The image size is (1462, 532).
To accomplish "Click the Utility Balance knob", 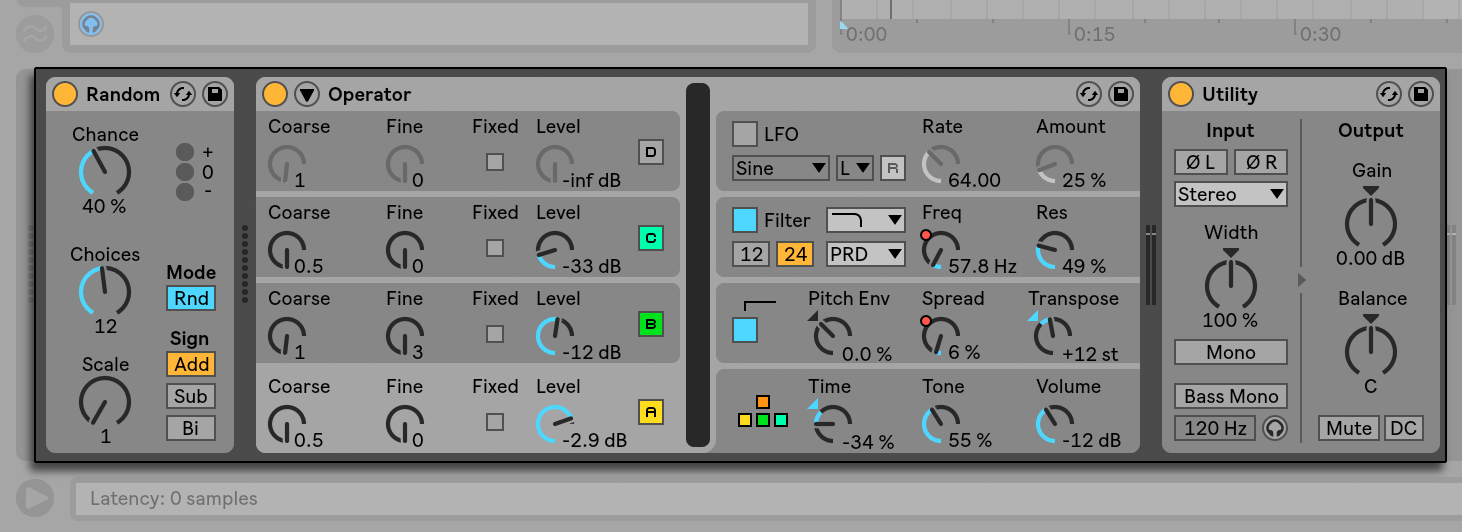I will [x=1371, y=349].
